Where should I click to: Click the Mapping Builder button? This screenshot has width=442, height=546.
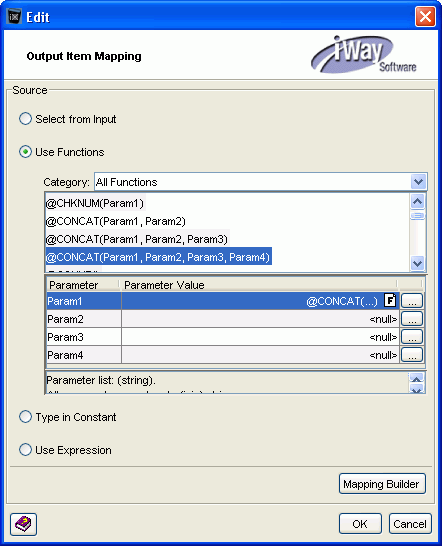[382, 484]
